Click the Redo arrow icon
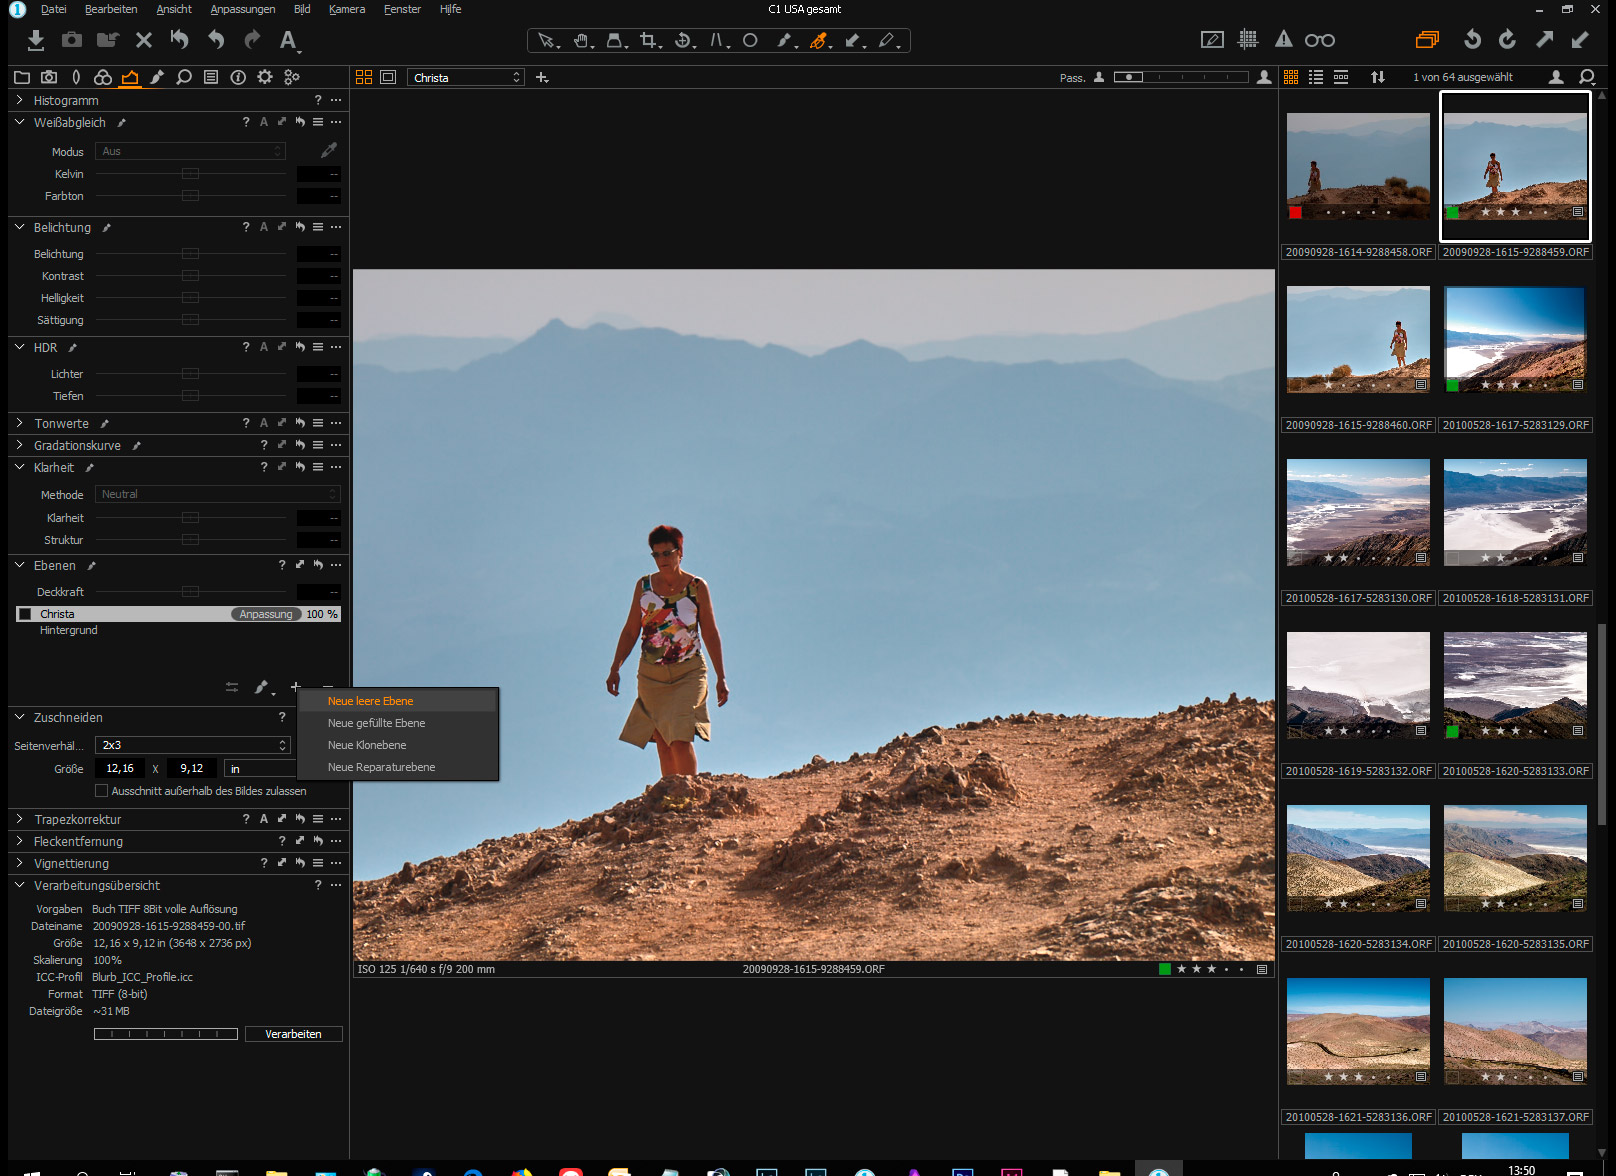Image resolution: width=1616 pixels, height=1176 pixels. pyautogui.click(x=252, y=39)
